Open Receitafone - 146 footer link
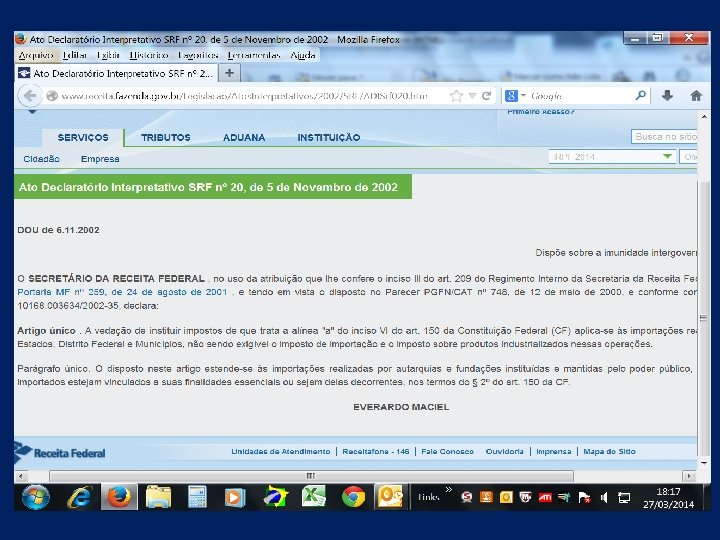The height and width of the screenshot is (540, 720). 376,451
